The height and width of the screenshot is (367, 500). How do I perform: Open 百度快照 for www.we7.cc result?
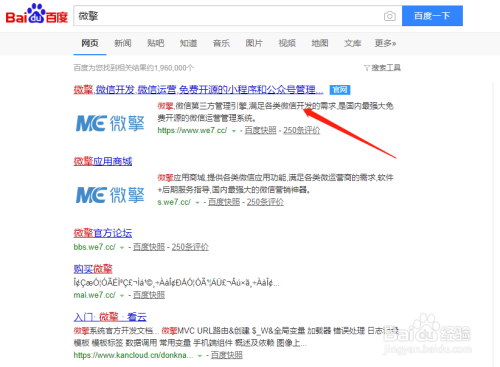click(261, 130)
